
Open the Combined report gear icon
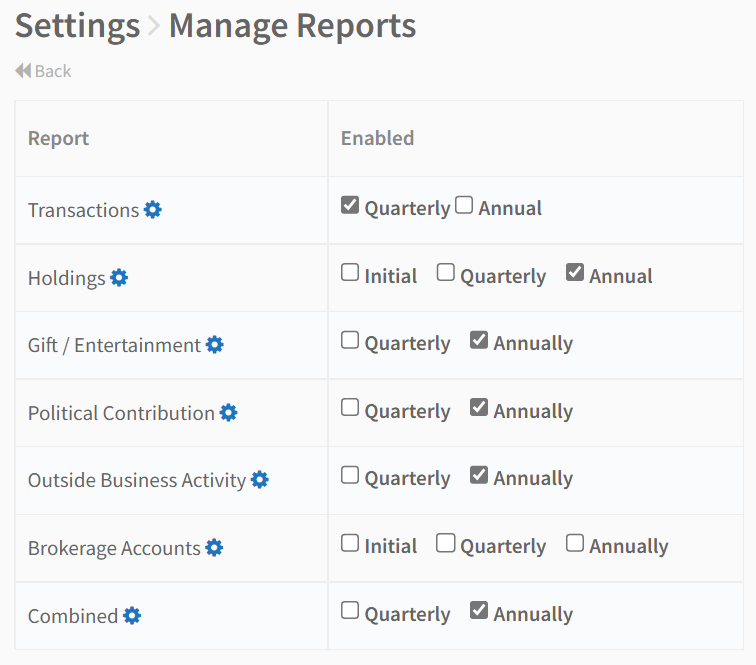point(132,616)
